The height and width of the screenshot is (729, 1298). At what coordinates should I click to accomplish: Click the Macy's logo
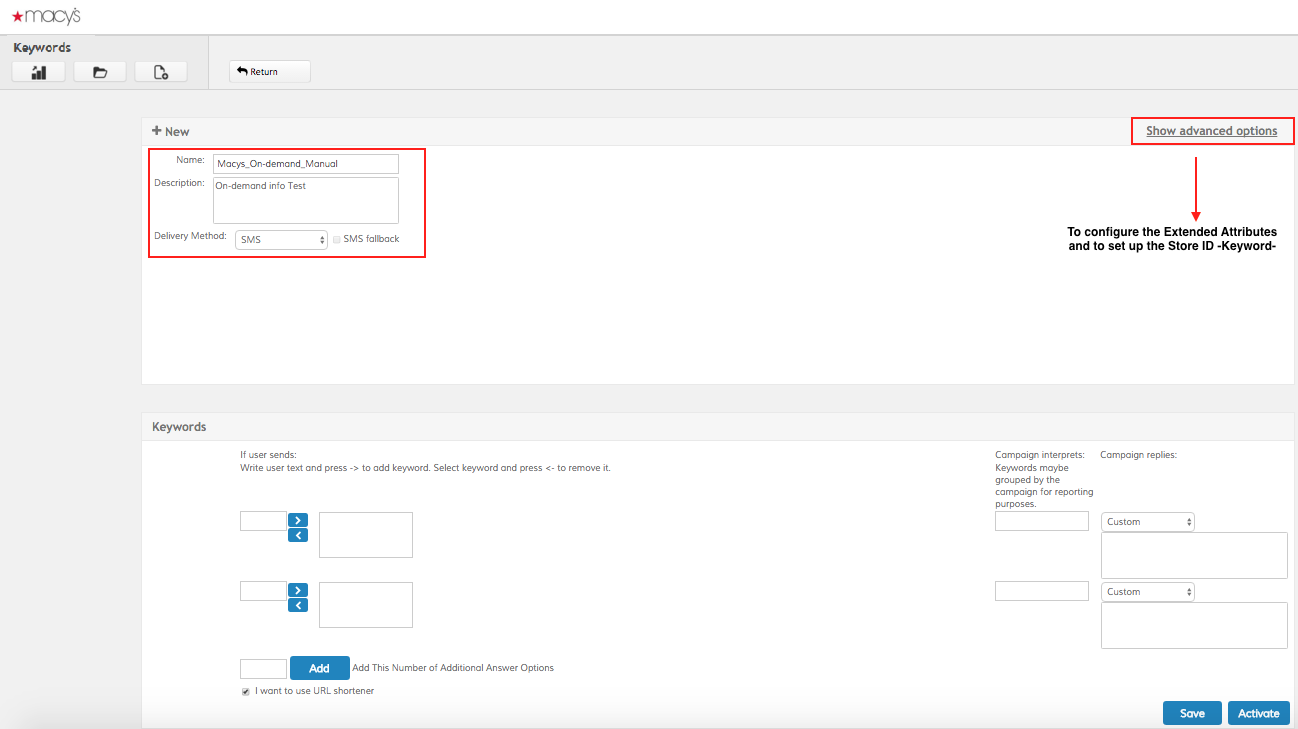pyautogui.click(x=46, y=16)
